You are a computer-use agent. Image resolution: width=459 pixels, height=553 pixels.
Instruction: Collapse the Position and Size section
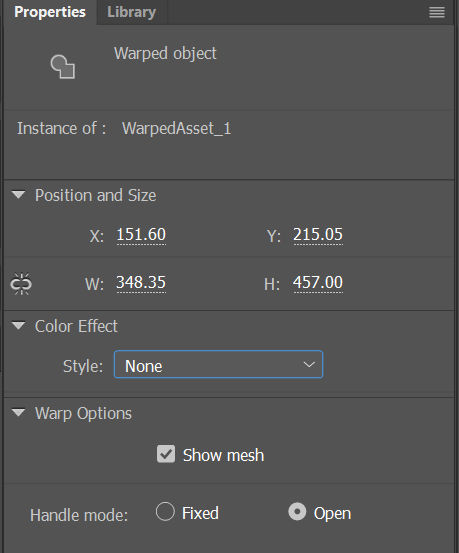point(18,195)
